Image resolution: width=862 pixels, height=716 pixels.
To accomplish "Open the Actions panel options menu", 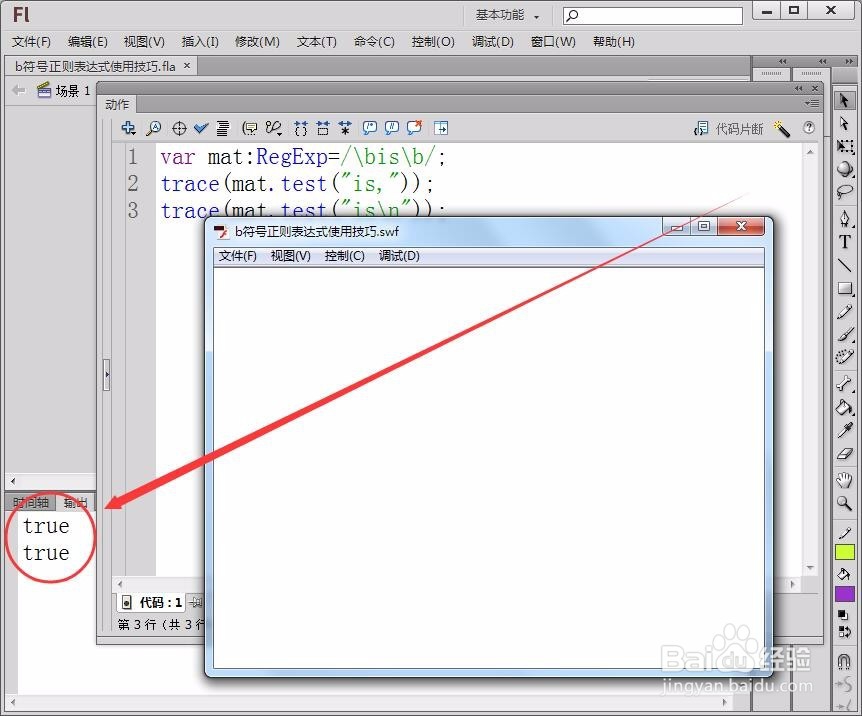I will pyautogui.click(x=812, y=103).
